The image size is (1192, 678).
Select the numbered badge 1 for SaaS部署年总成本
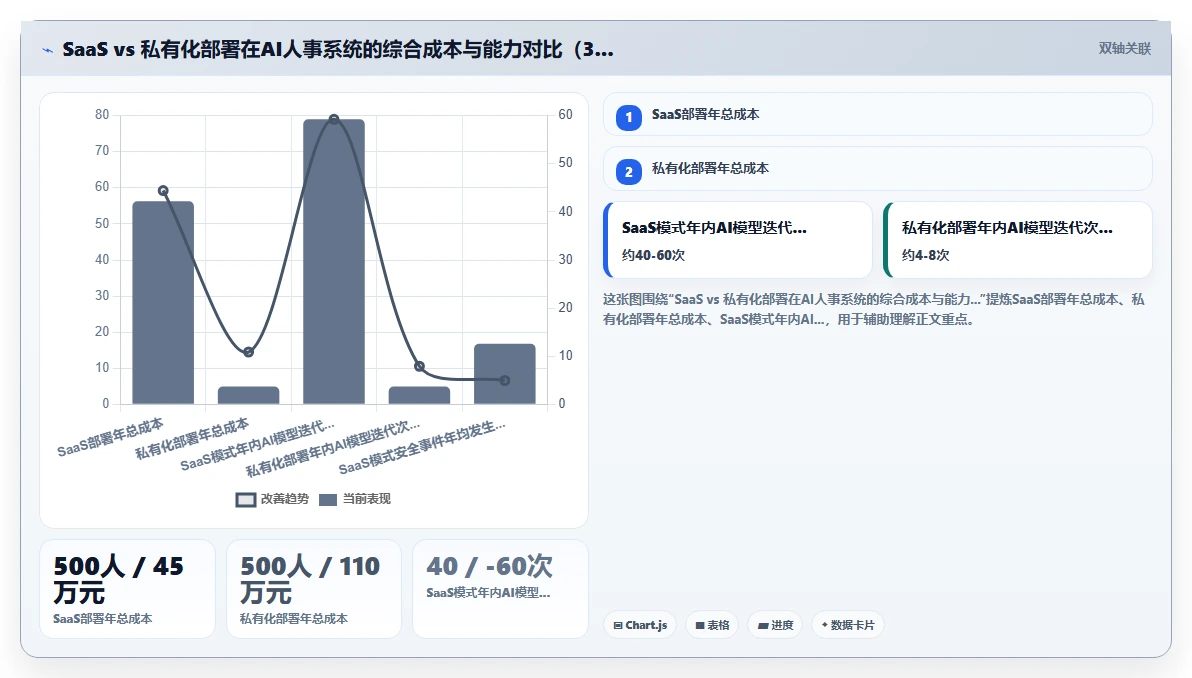click(629, 117)
